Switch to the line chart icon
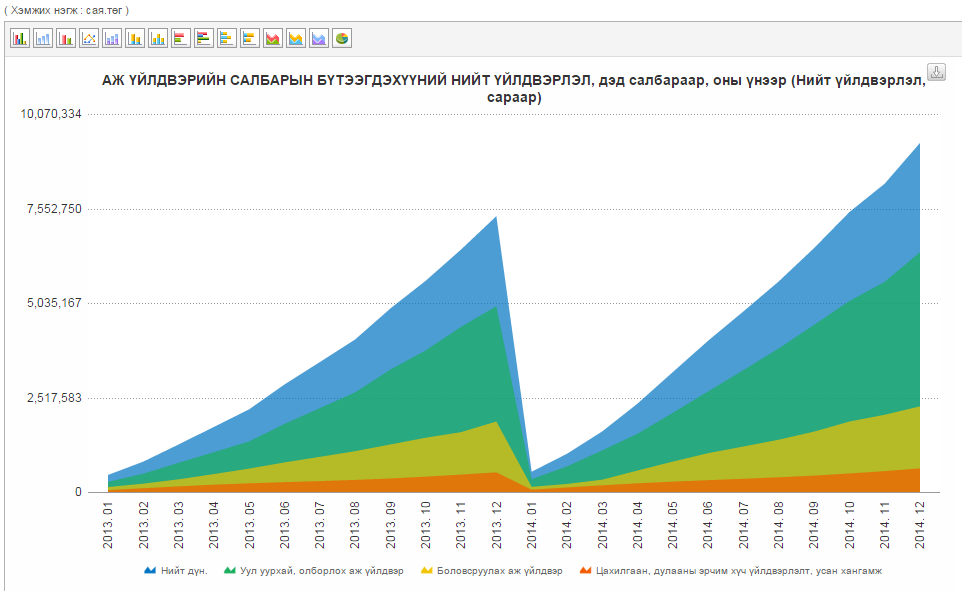The width and height of the screenshot is (962, 591). click(89, 38)
